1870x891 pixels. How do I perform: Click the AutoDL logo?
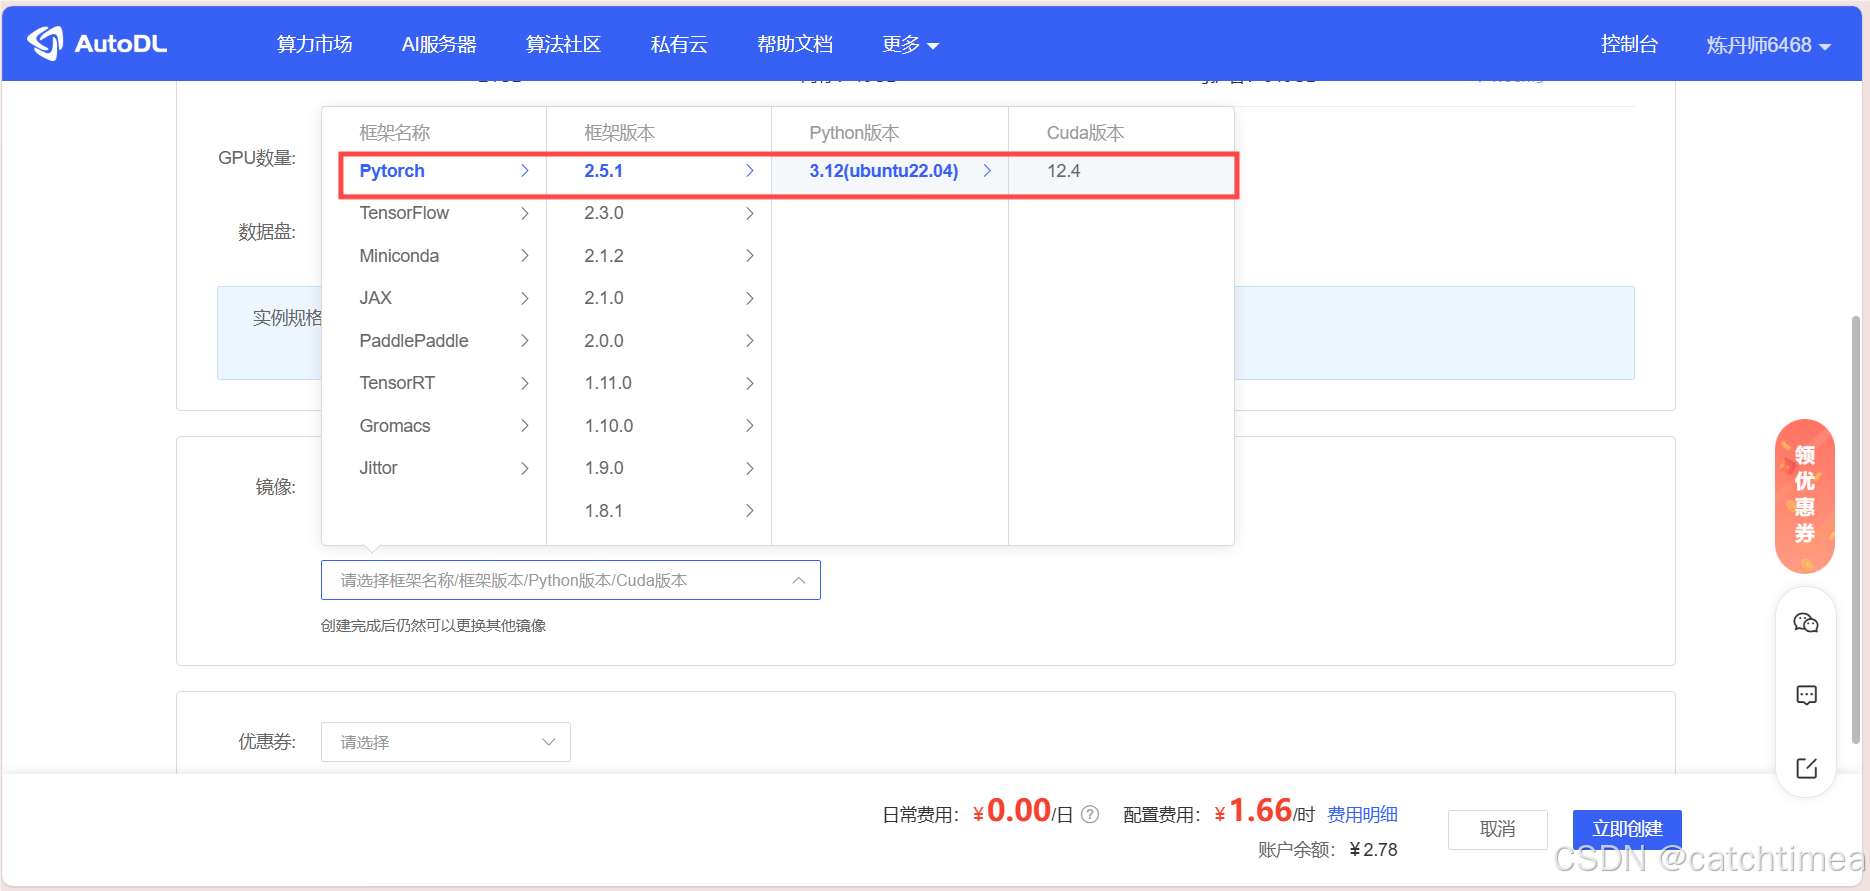(x=97, y=43)
